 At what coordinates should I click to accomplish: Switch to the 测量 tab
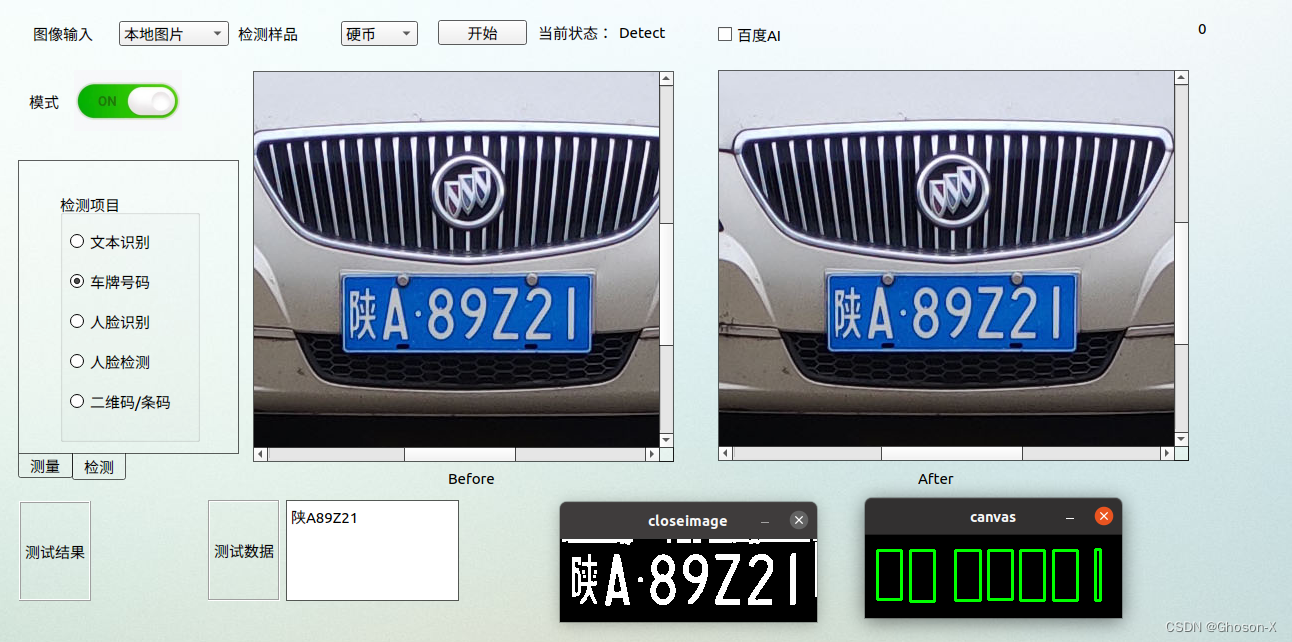coord(45,466)
